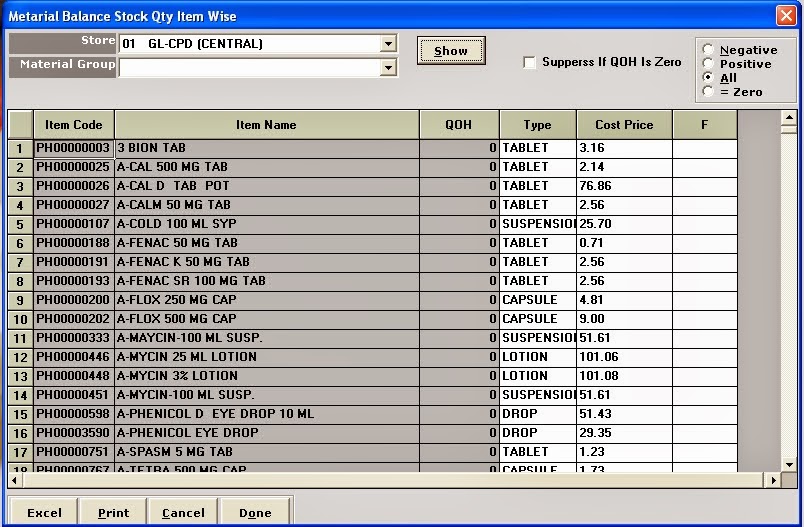Click the Item Name column header
Screen dimensions: 804x527
267,125
